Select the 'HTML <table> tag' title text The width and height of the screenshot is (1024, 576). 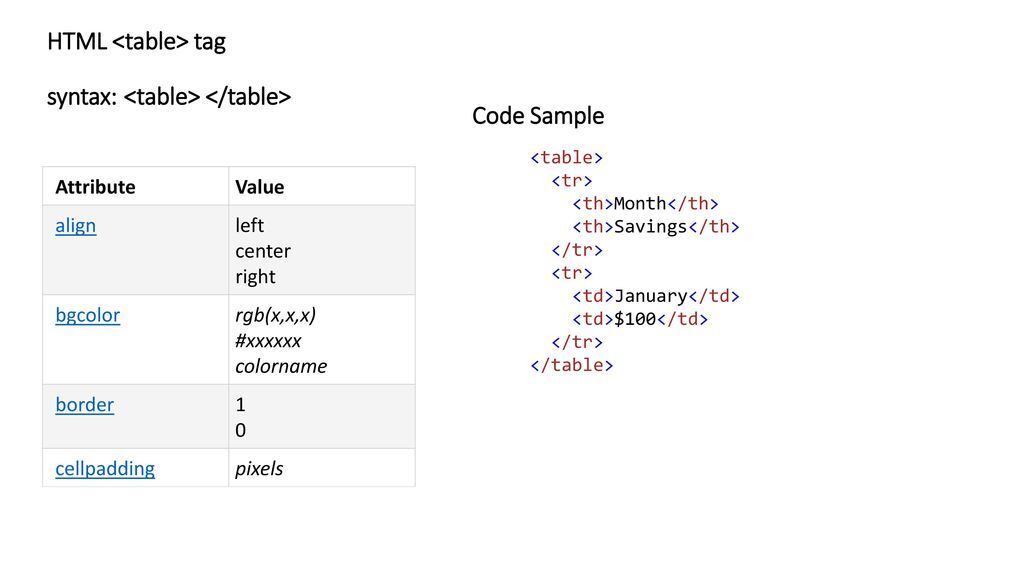pos(136,41)
